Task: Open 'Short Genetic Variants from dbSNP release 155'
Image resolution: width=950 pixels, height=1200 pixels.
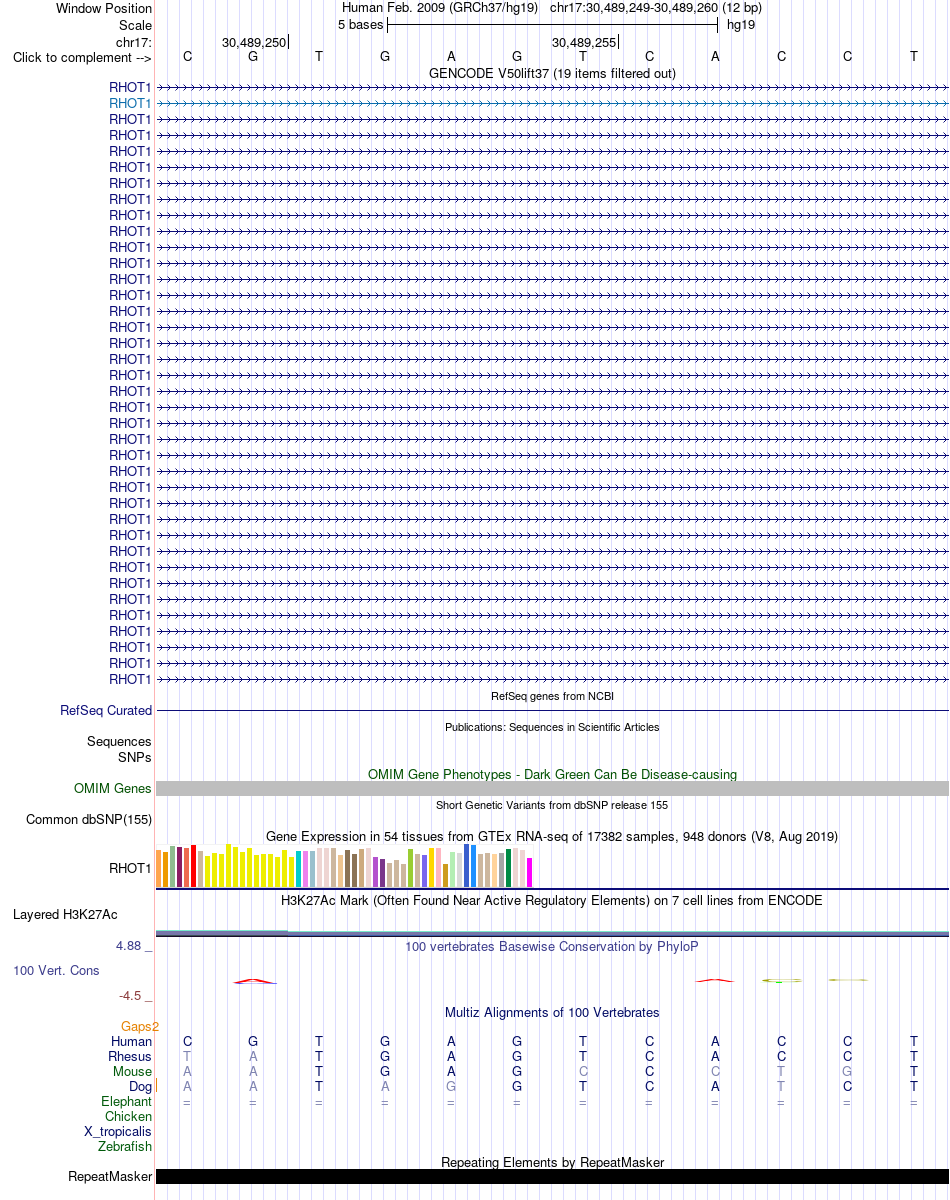Action: 552,805
